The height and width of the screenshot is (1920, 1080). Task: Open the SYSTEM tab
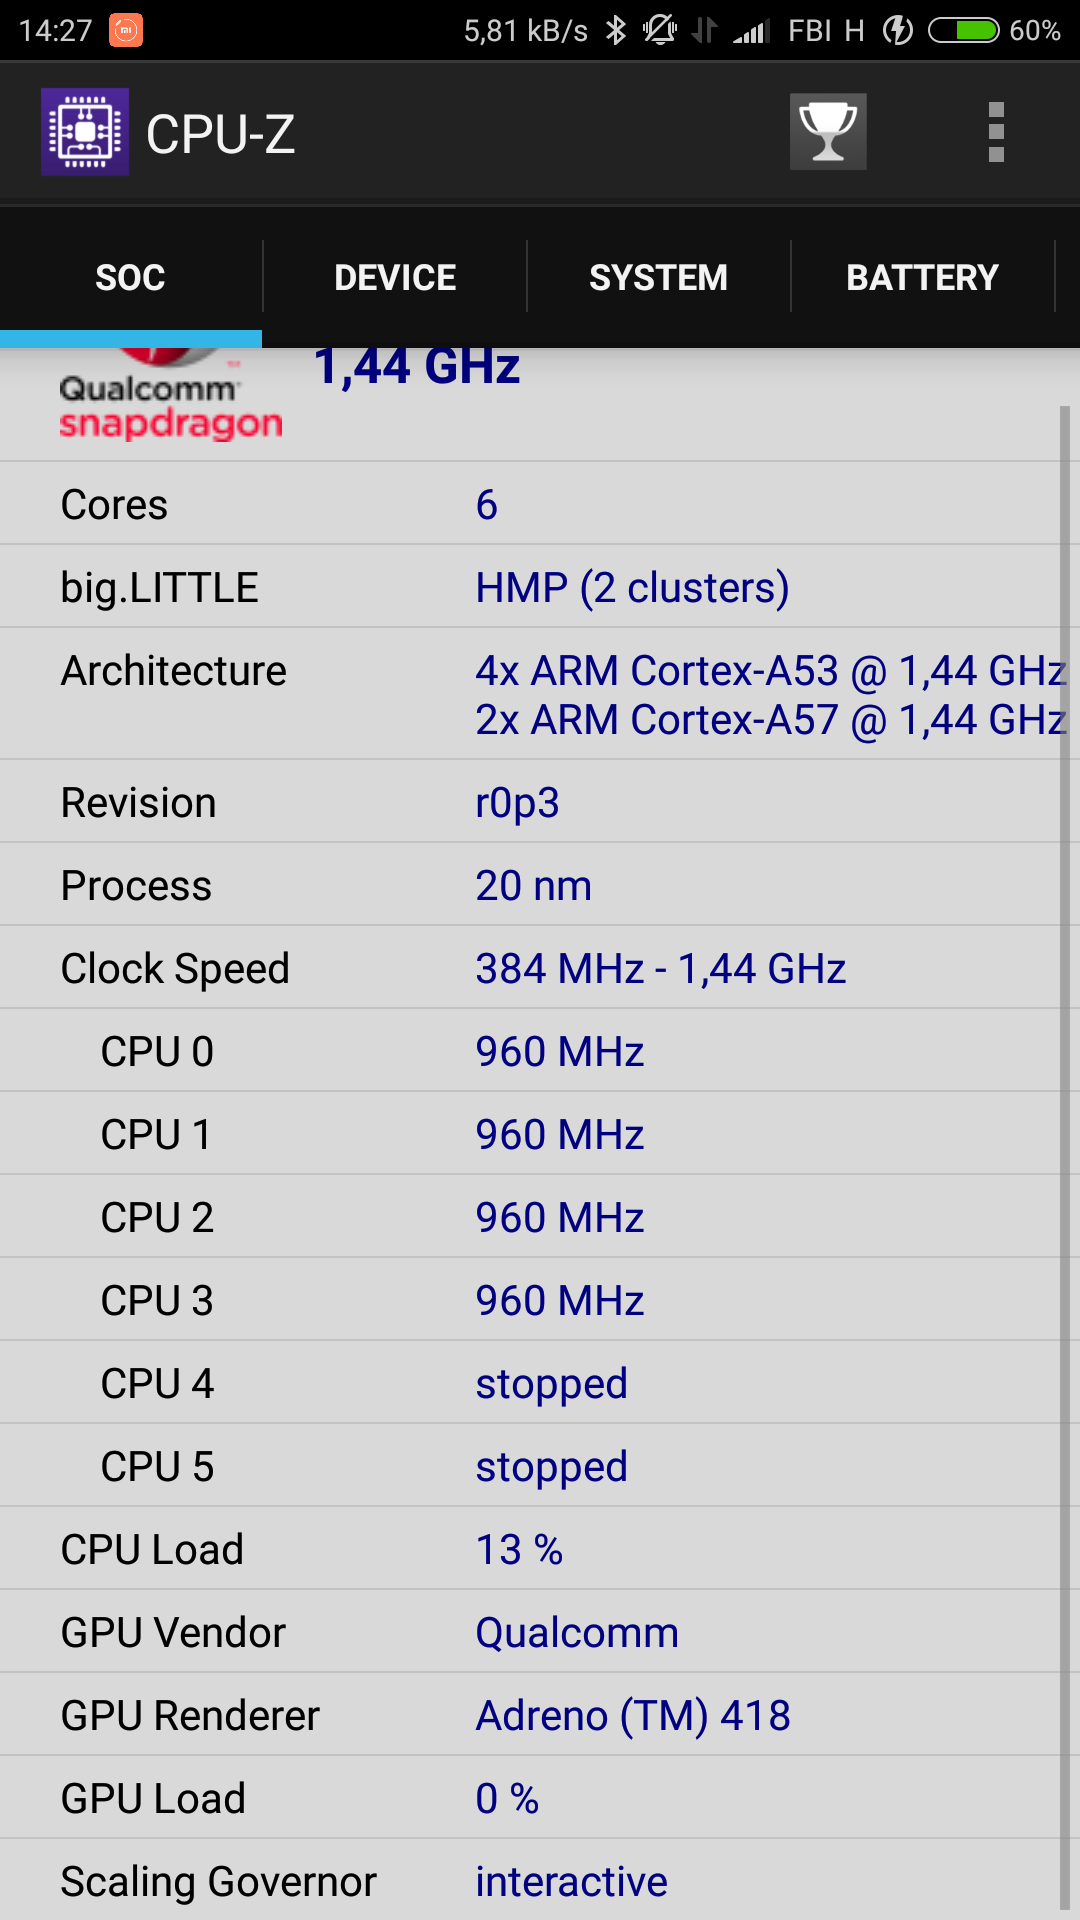tap(658, 278)
